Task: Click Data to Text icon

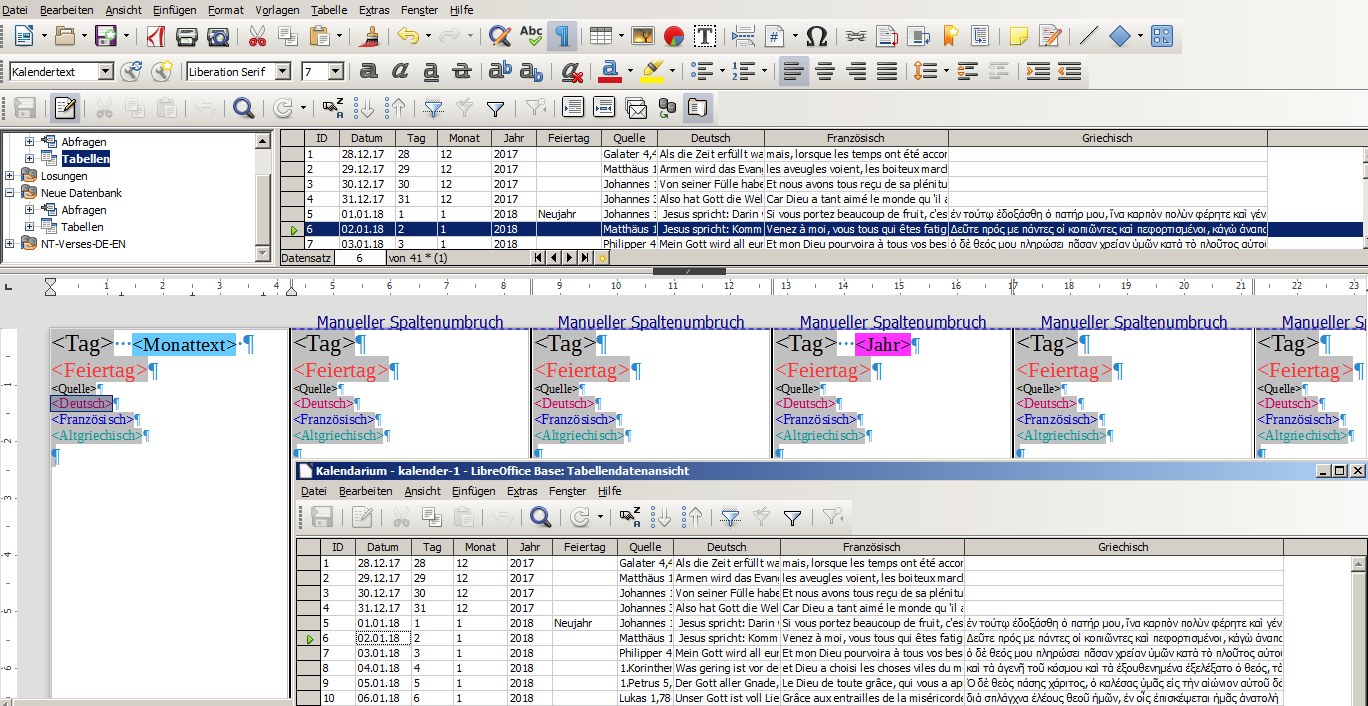Action: click(x=573, y=107)
